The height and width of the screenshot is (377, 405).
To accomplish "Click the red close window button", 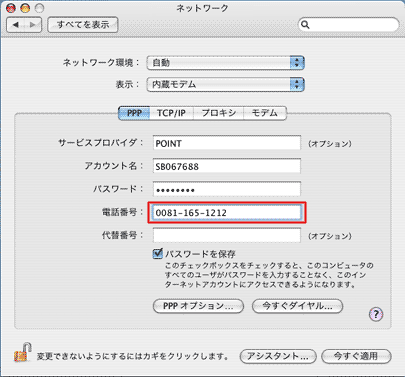I will coord(11,8).
